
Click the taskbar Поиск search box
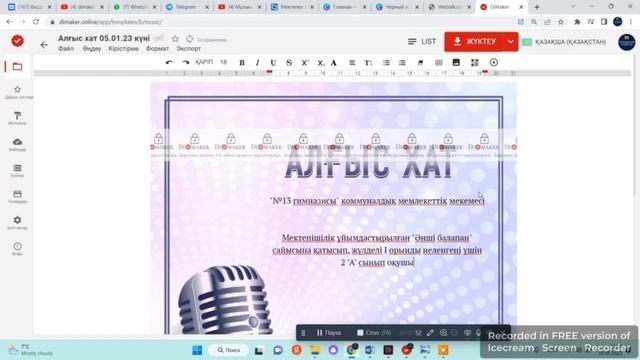point(228,350)
